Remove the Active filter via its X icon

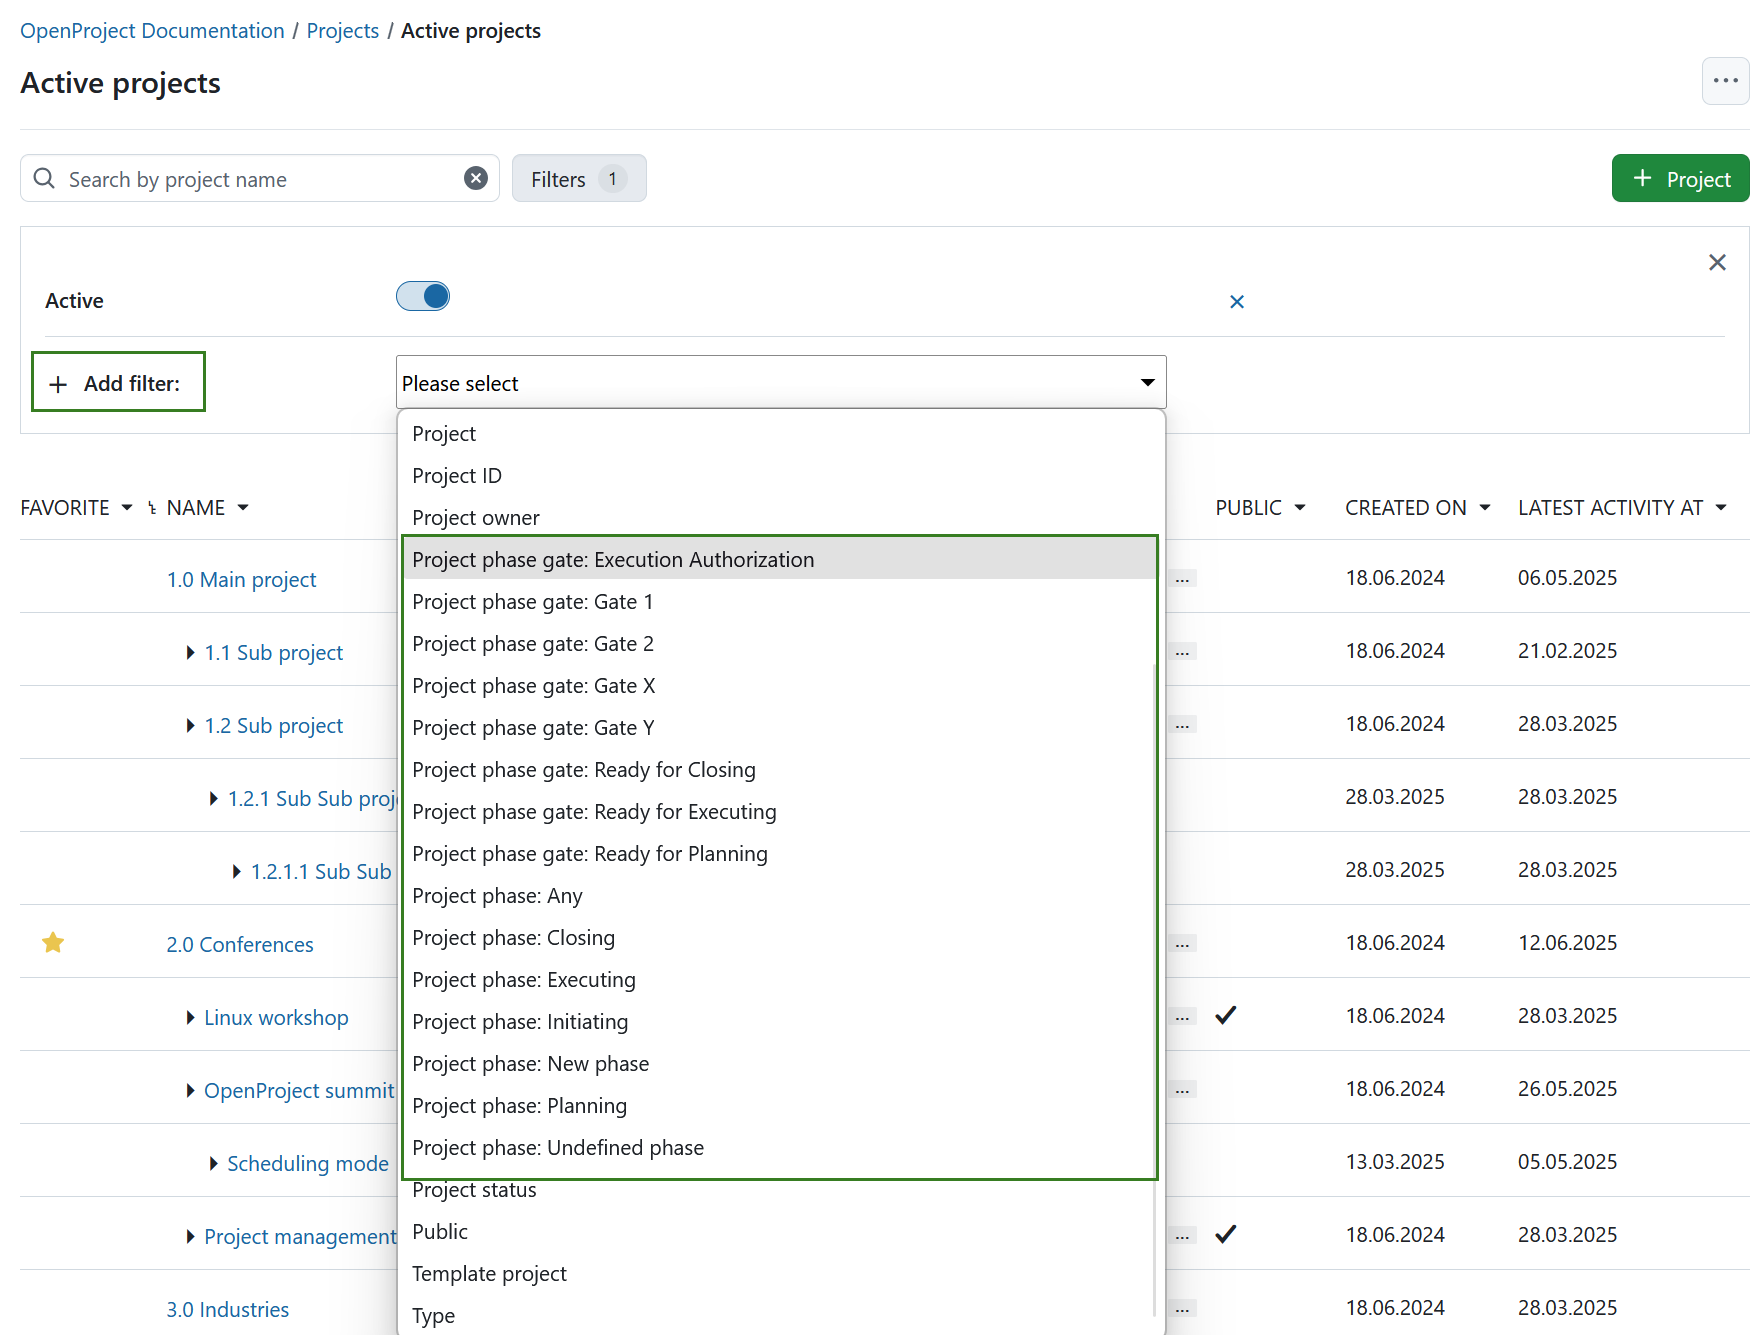point(1237,301)
